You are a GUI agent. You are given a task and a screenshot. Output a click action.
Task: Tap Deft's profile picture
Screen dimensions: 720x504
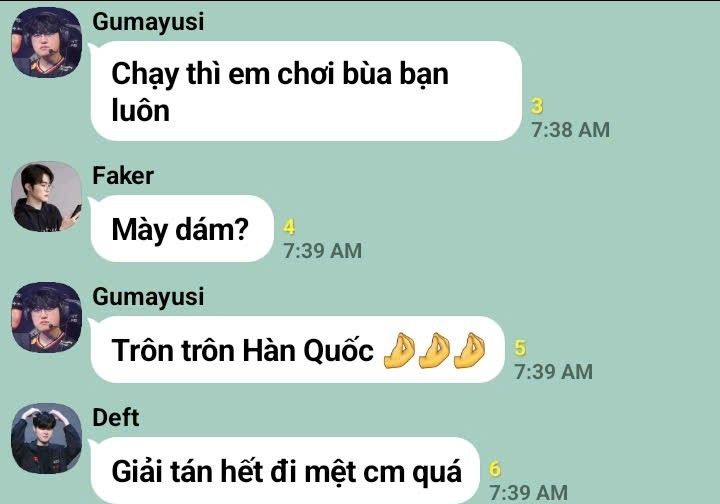[46, 438]
